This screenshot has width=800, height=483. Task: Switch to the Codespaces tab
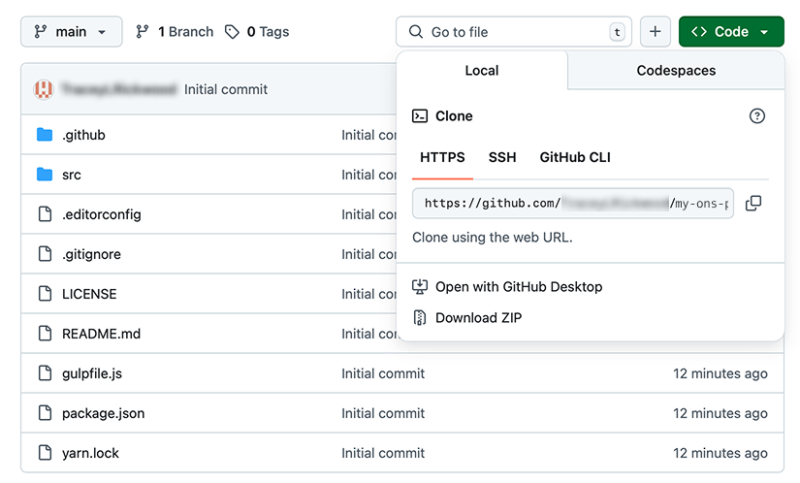point(676,70)
